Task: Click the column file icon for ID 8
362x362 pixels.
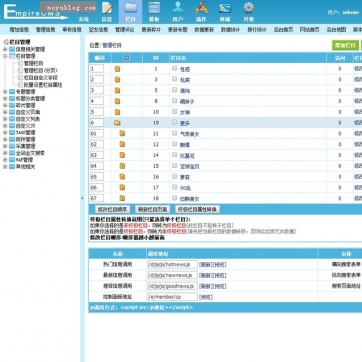Action: 117,101
